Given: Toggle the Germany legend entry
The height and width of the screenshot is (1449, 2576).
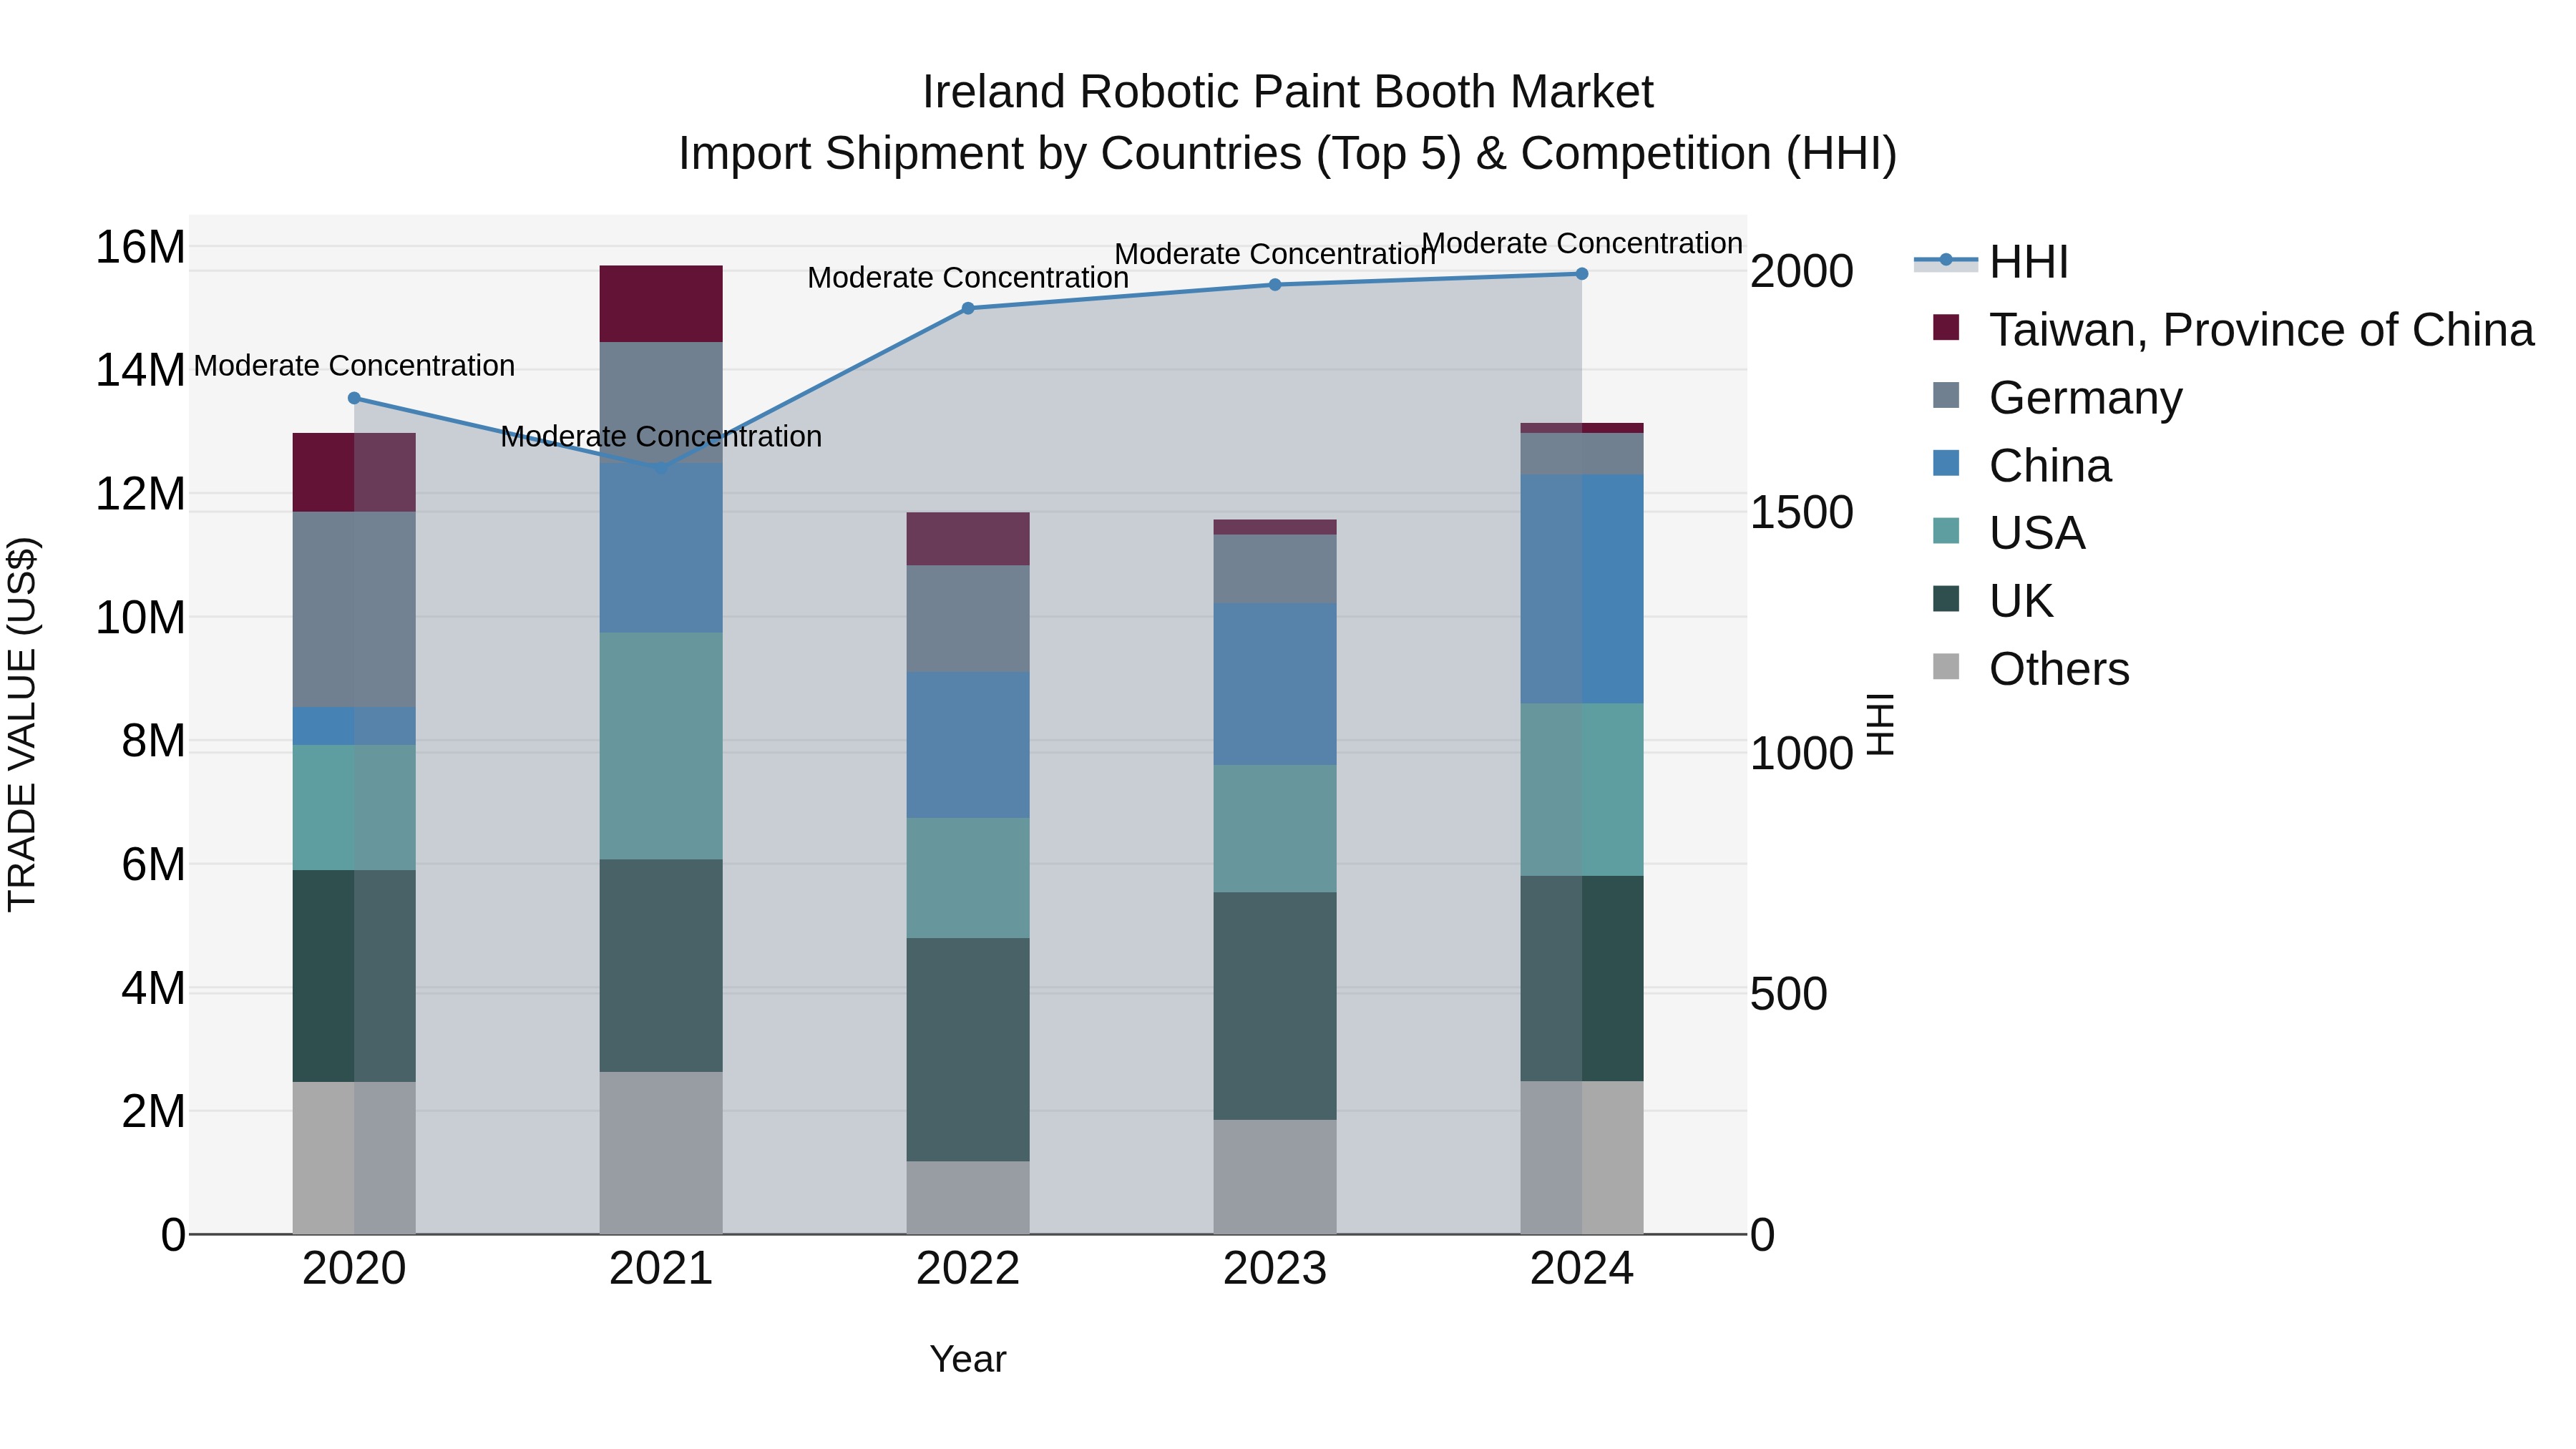Looking at the screenshot, I should (2058, 397).
